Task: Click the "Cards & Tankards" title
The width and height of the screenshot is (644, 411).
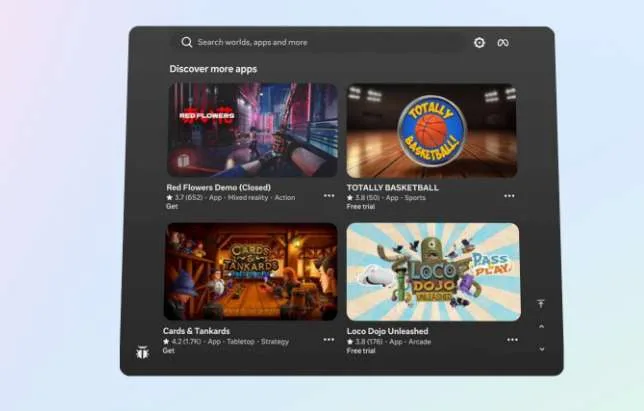Action: coord(196,331)
